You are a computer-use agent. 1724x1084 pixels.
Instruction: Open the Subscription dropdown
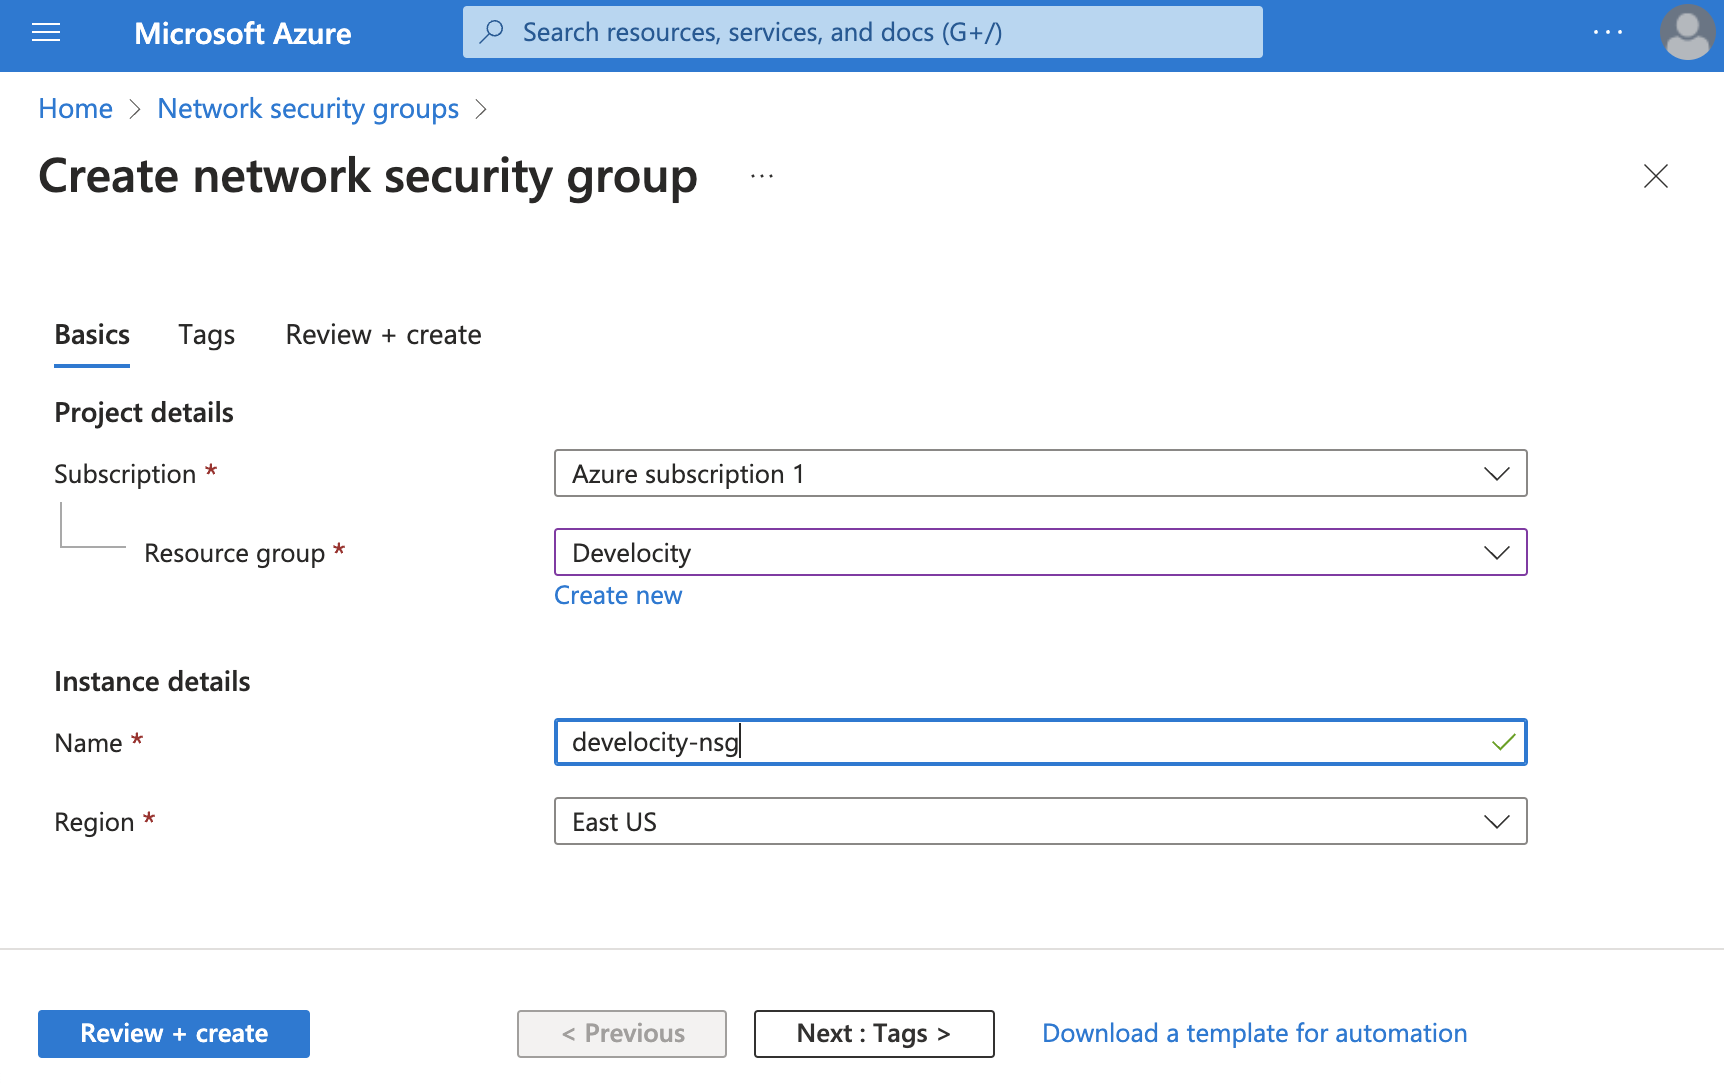[1497, 473]
